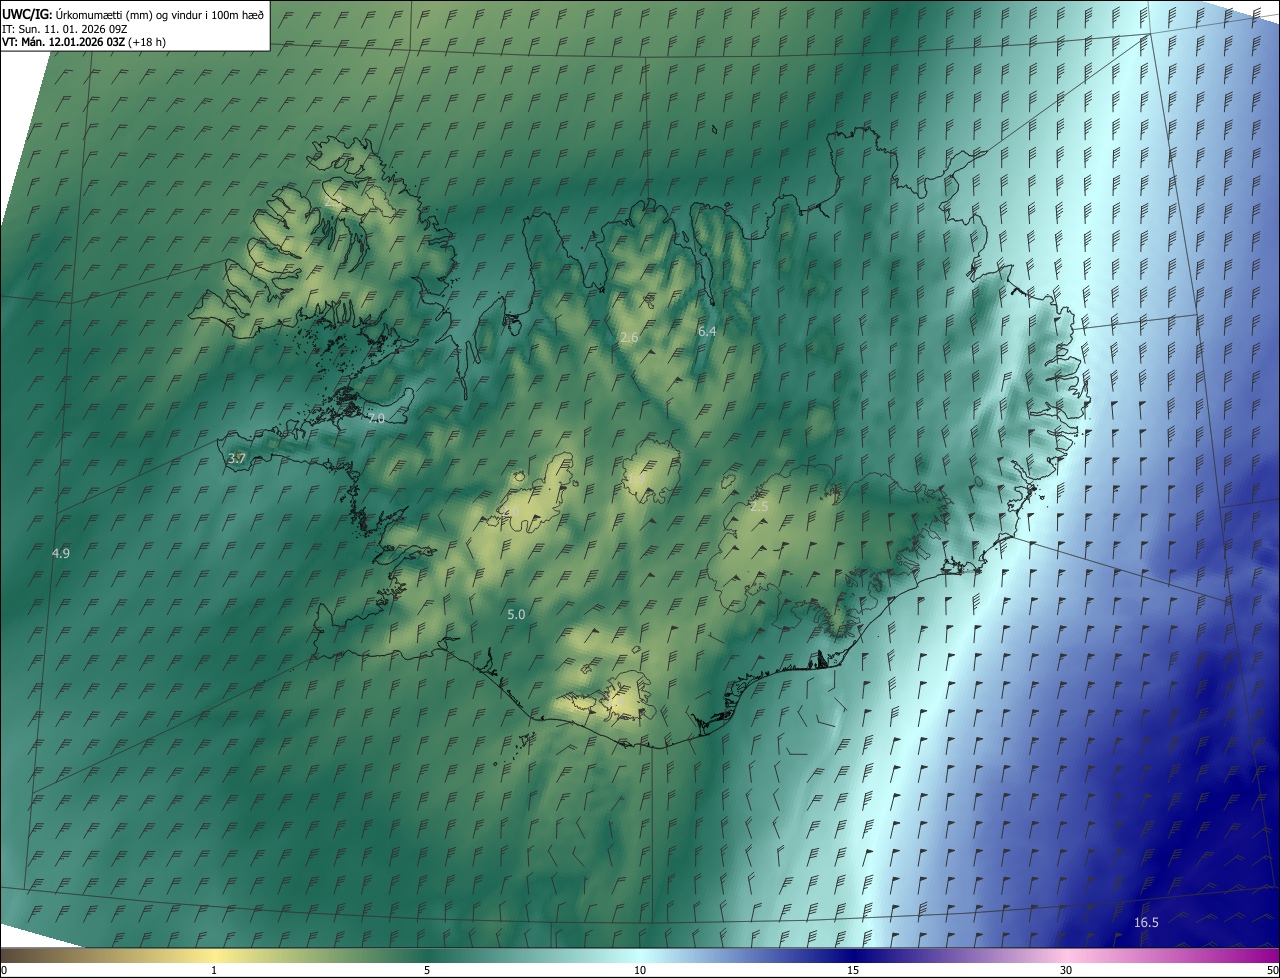The width and height of the screenshot is (1280, 978).
Task: Click the 2.6 value label on map
Action: [x=629, y=338]
